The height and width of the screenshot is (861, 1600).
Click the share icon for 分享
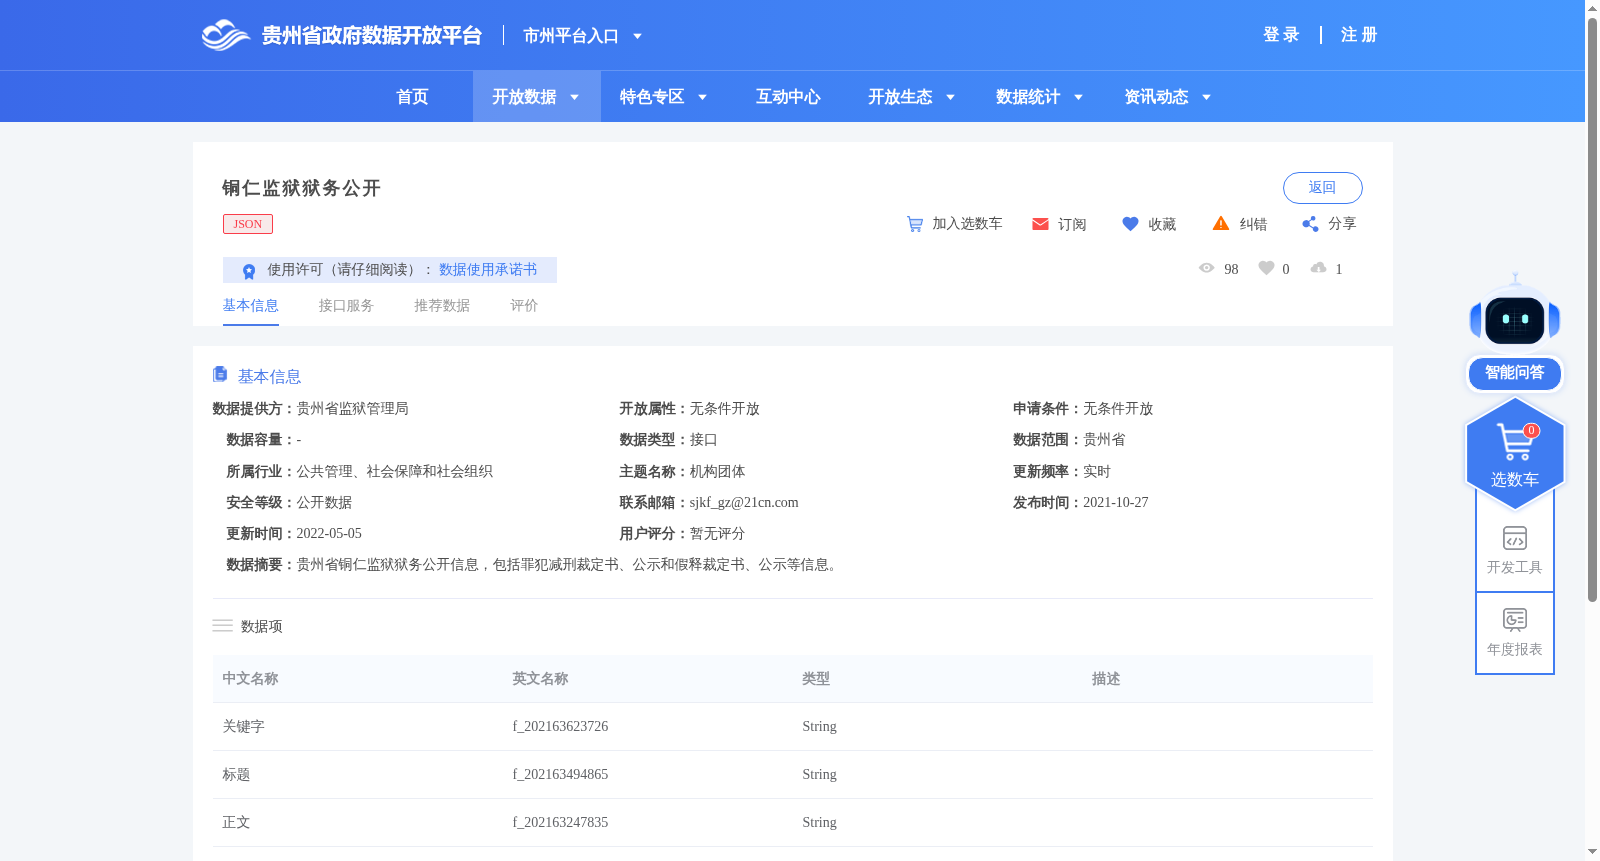point(1310,224)
